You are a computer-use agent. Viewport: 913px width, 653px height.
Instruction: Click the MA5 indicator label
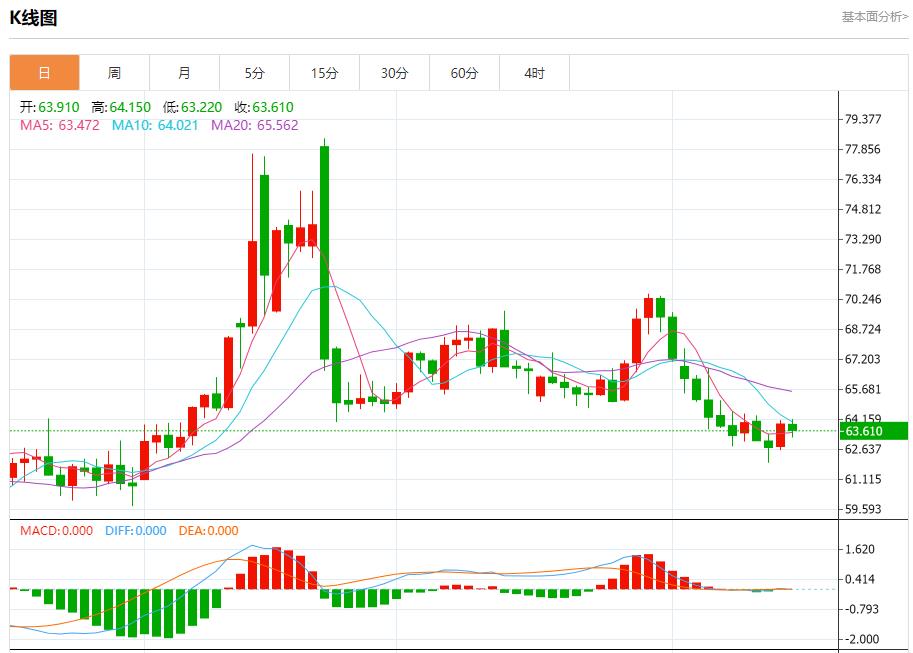click(60, 125)
